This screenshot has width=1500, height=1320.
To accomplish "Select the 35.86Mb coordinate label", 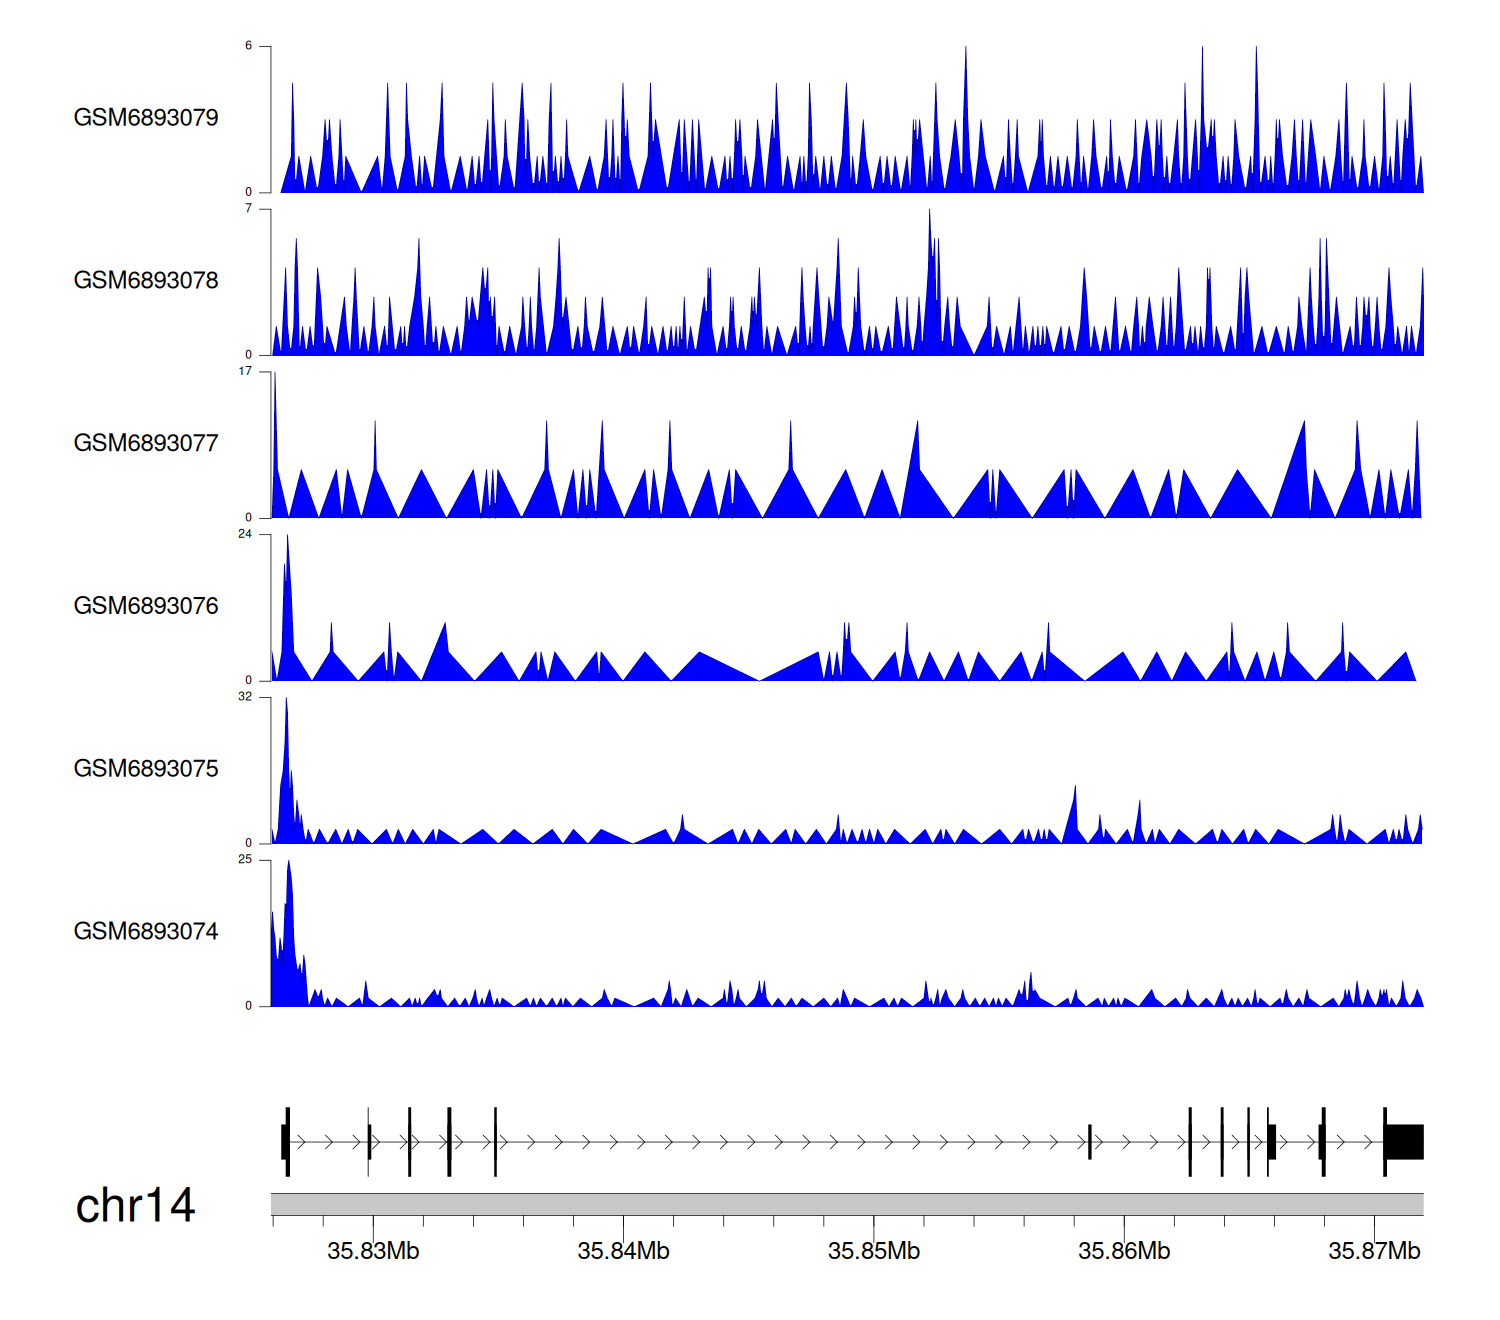I will (1124, 1251).
